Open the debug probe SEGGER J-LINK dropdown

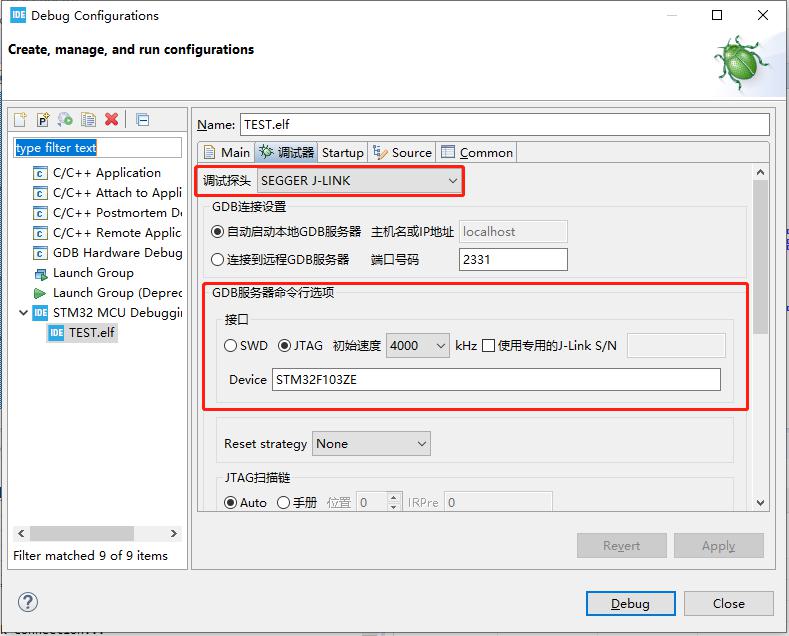359,181
